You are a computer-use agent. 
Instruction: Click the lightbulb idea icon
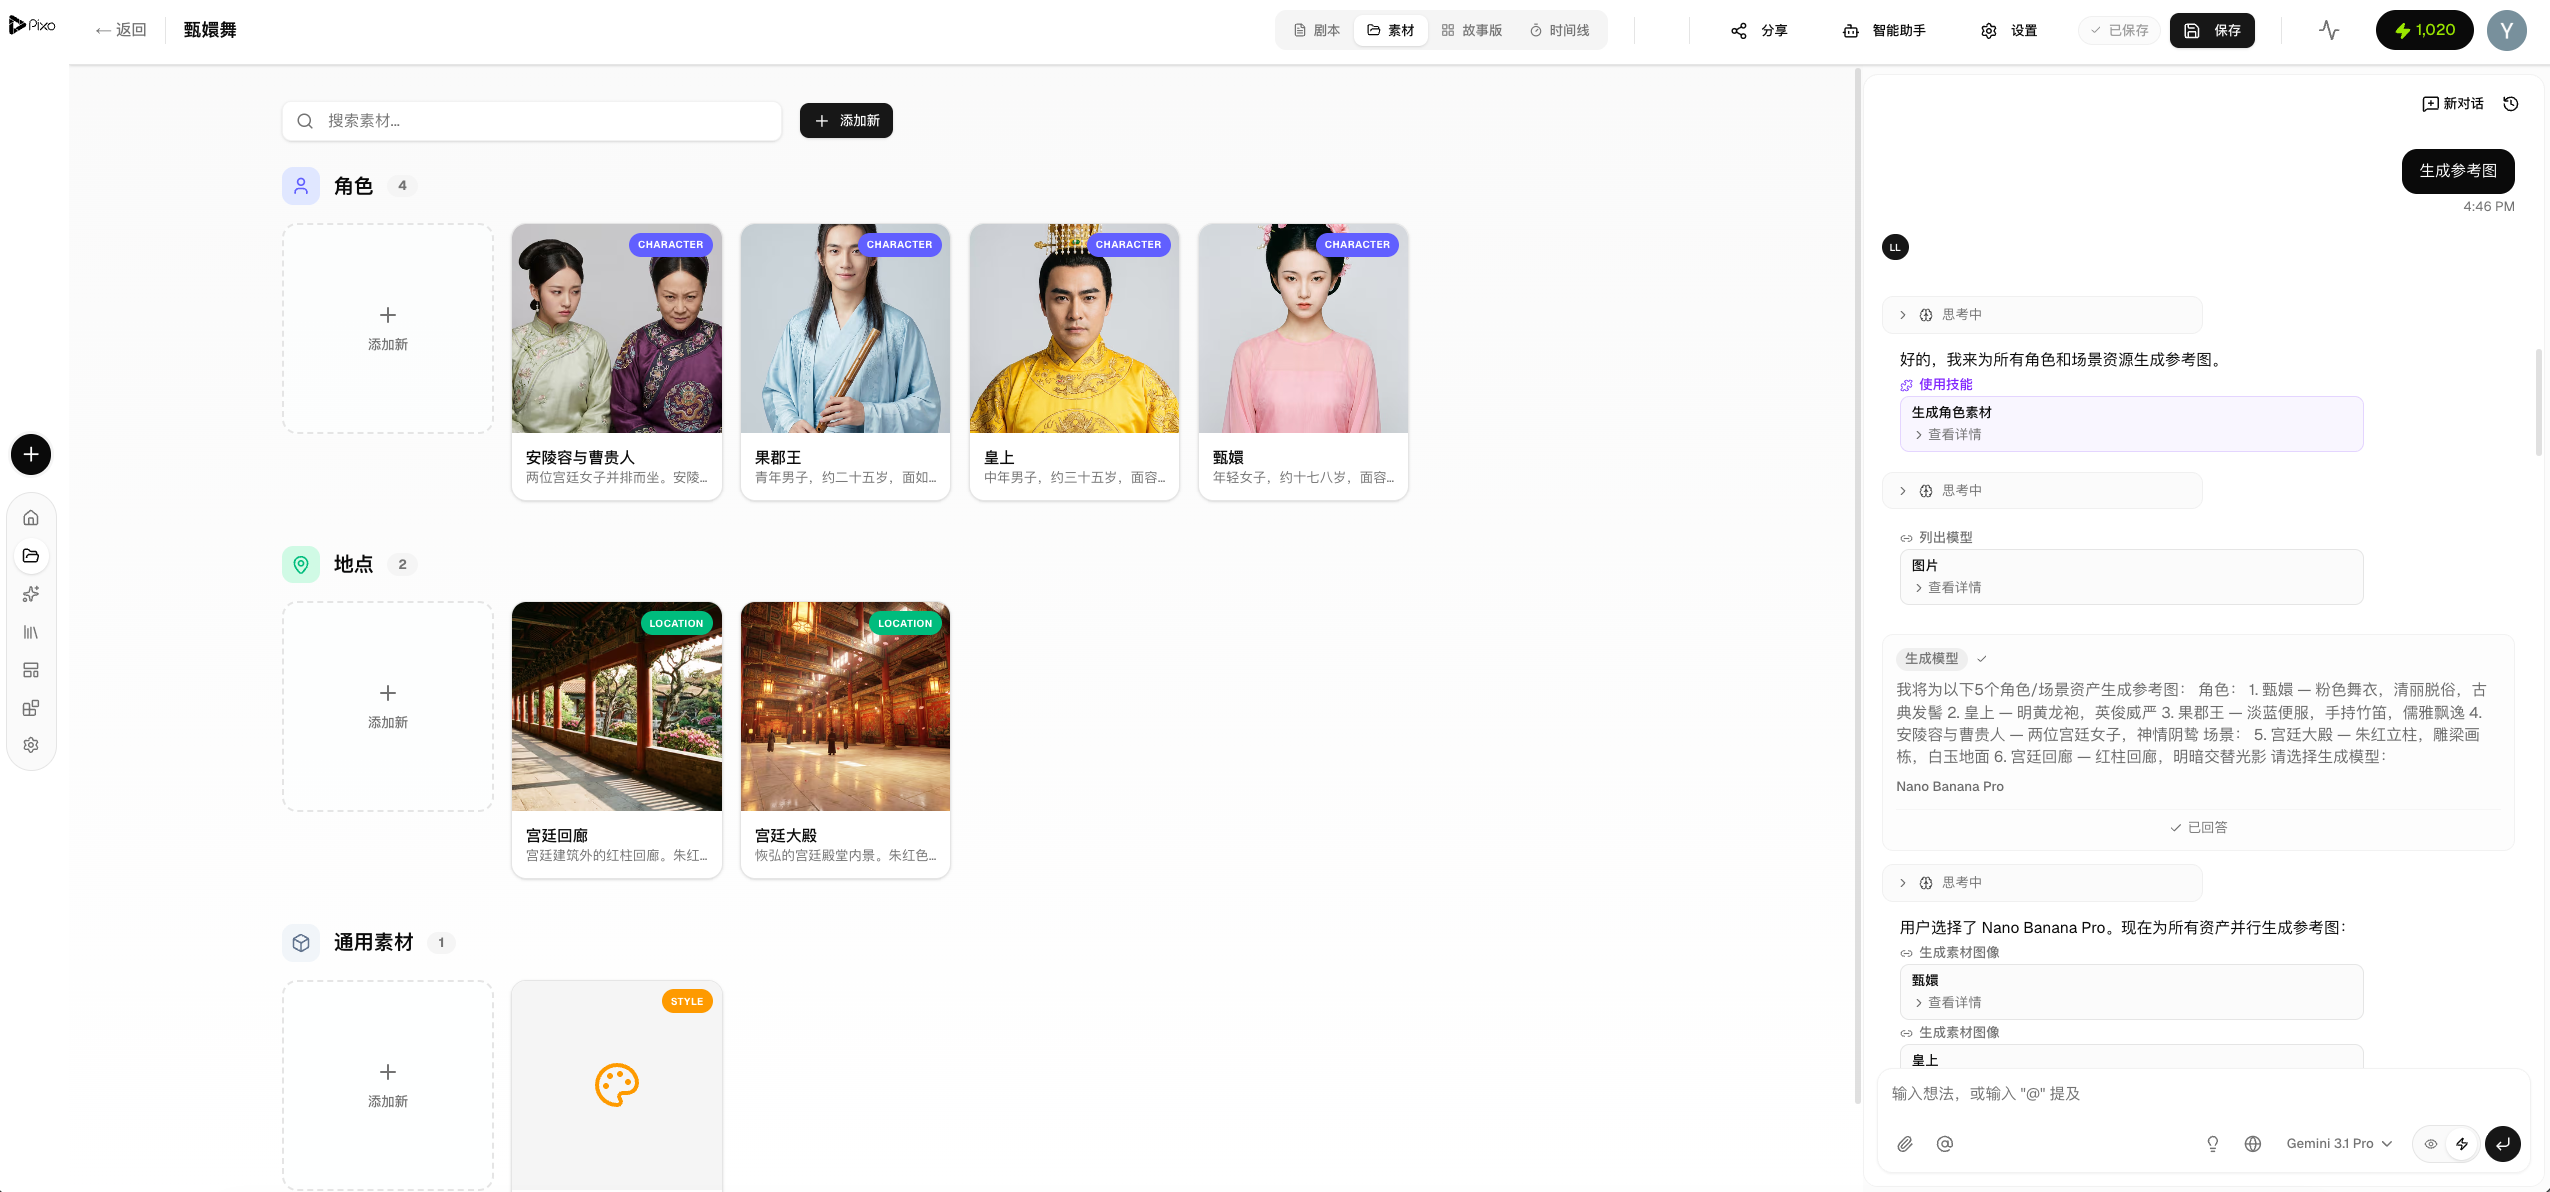pyautogui.click(x=2213, y=1144)
